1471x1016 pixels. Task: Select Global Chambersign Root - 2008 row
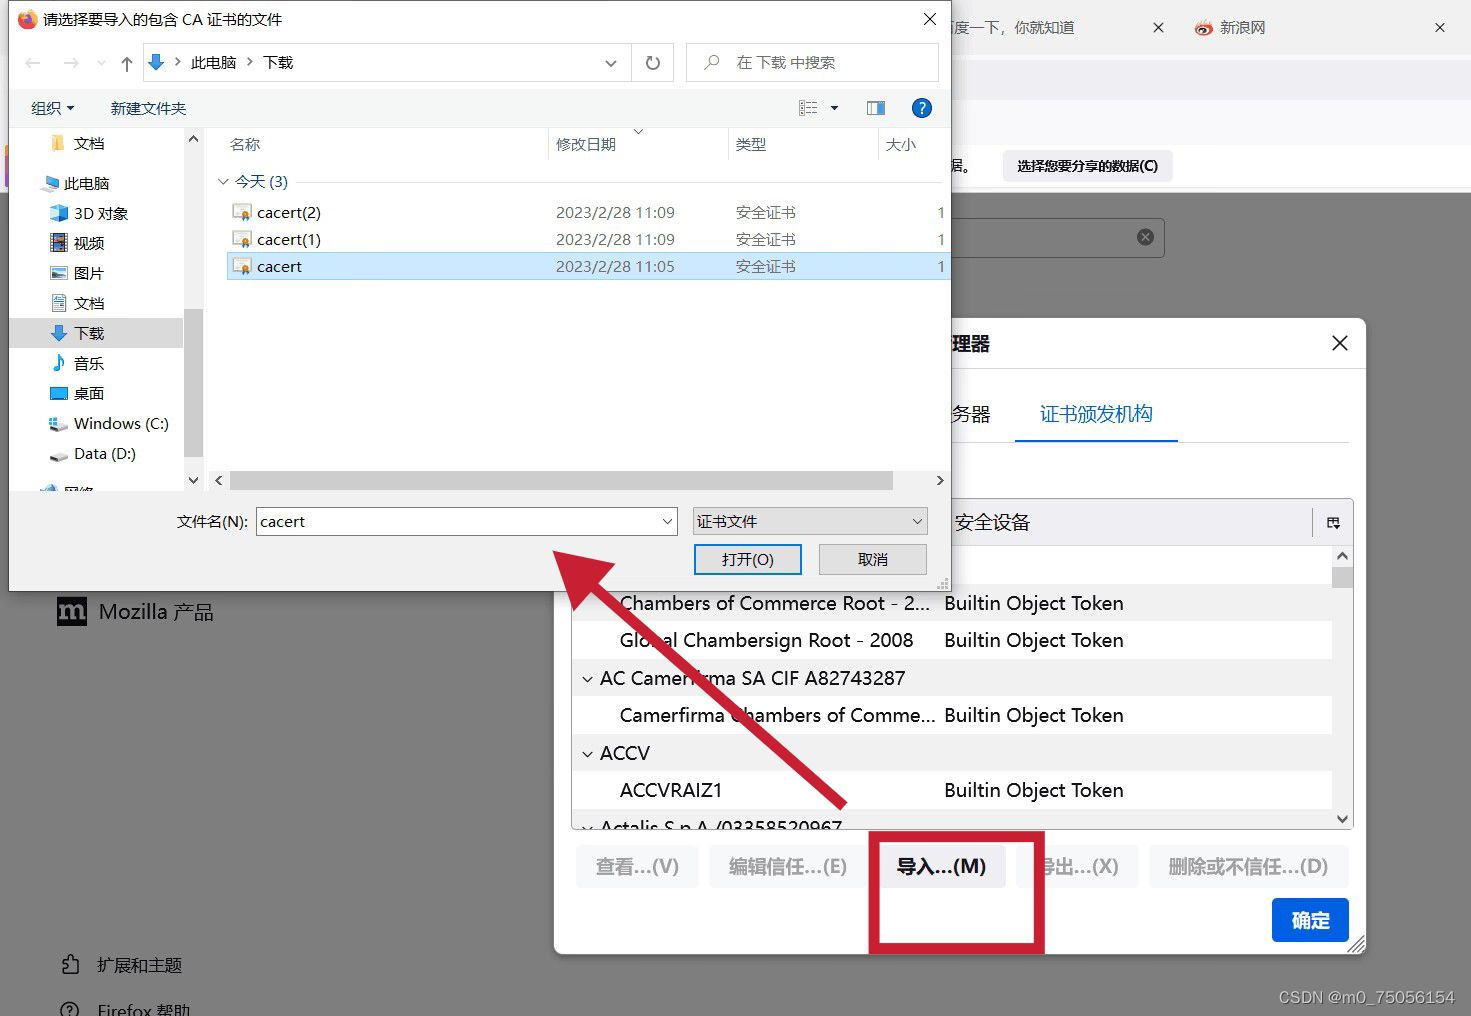point(952,640)
